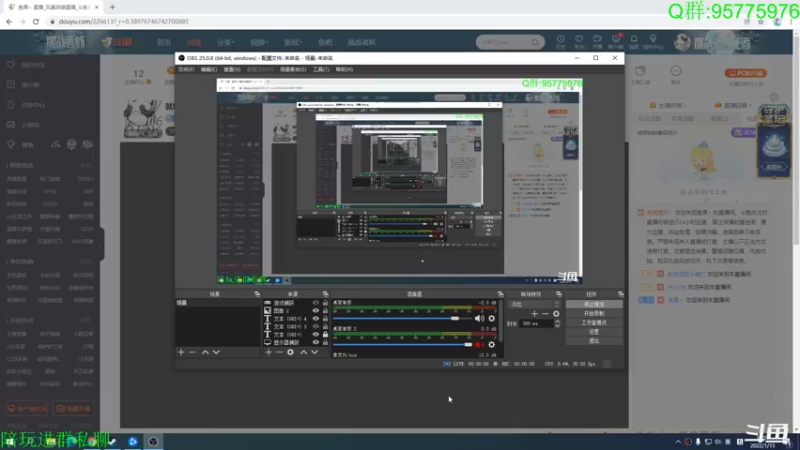Pop out the Scenes dock panel
Screen dimensions: 800x450
[257, 294]
